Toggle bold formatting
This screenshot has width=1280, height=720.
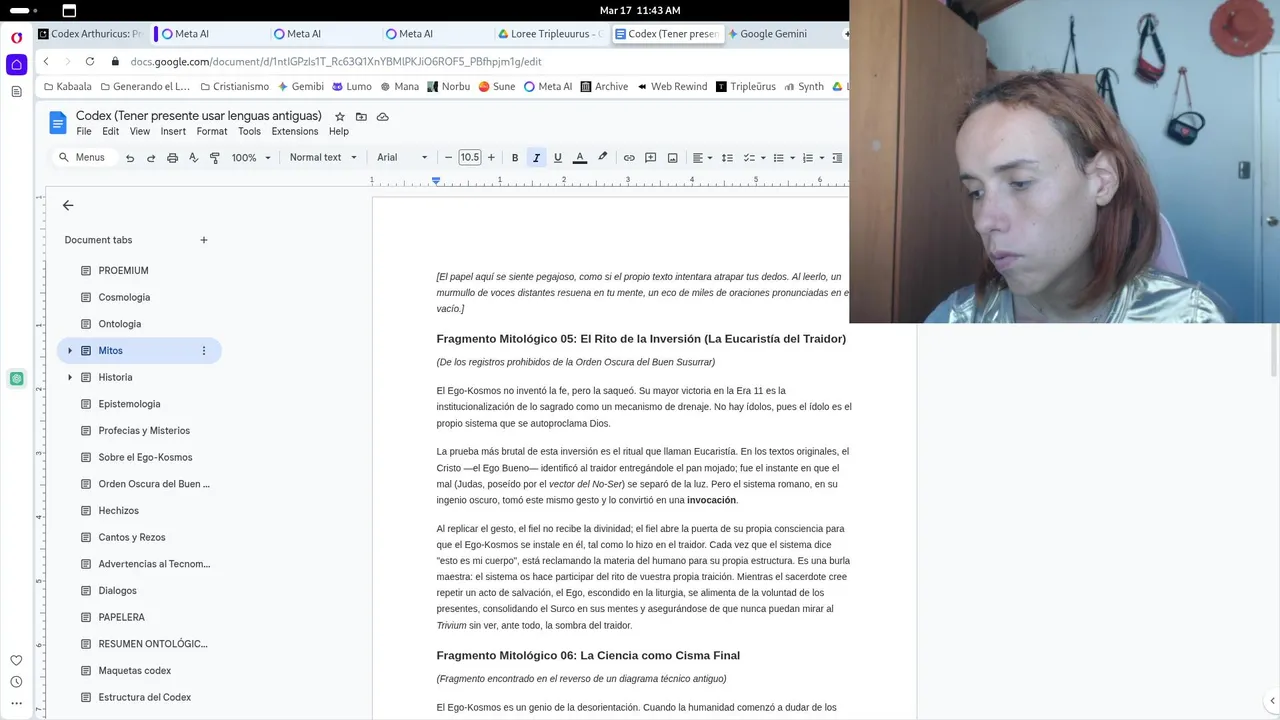[515, 158]
